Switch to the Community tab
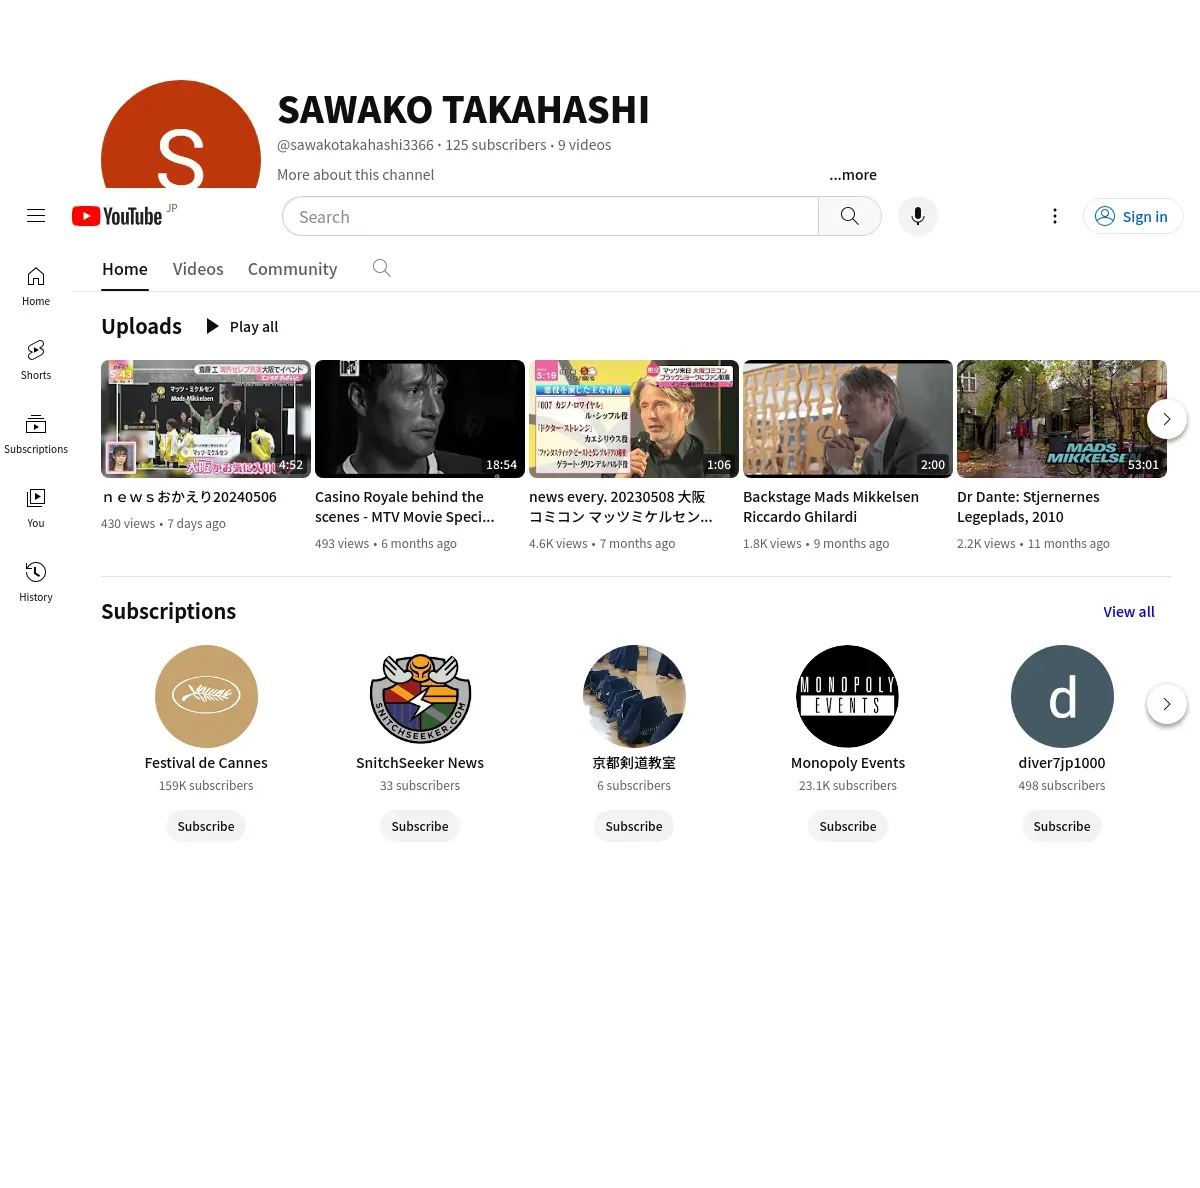This screenshot has width=1200, height=1188. [x=293, y=269]
